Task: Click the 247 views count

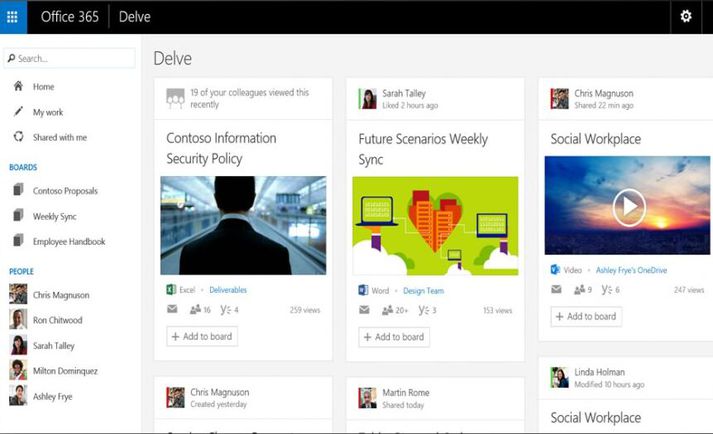Action: coord(689,289)
